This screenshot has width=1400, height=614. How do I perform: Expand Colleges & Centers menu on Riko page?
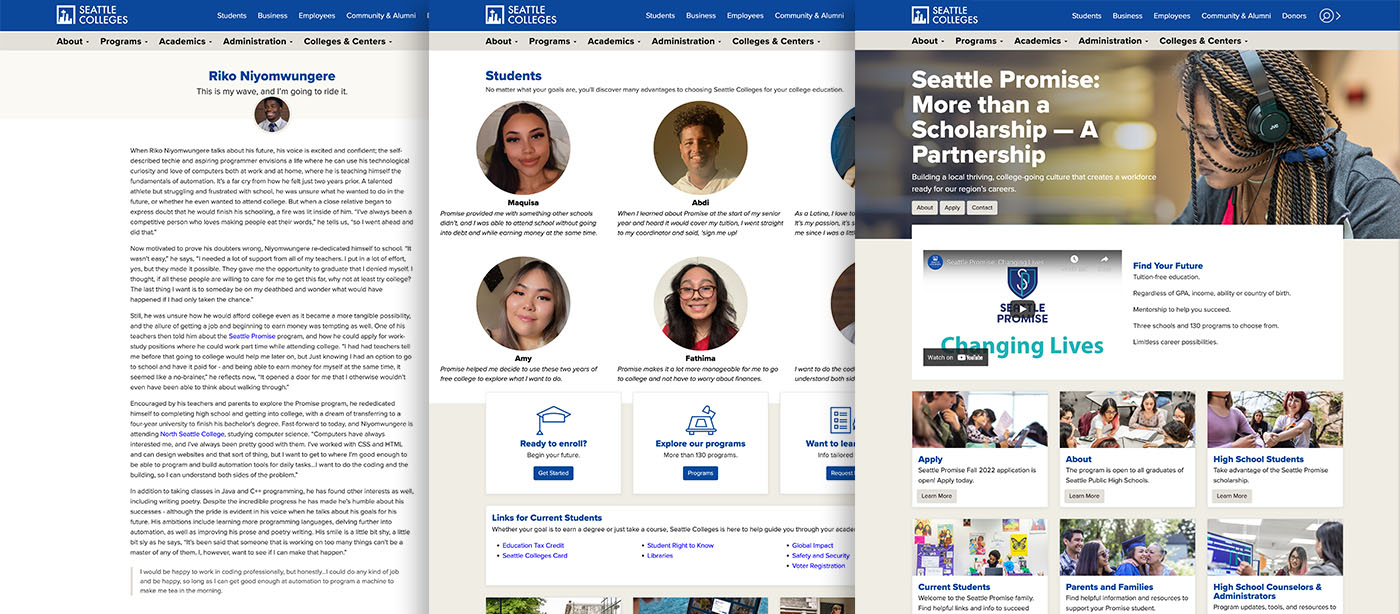(348, 41)
